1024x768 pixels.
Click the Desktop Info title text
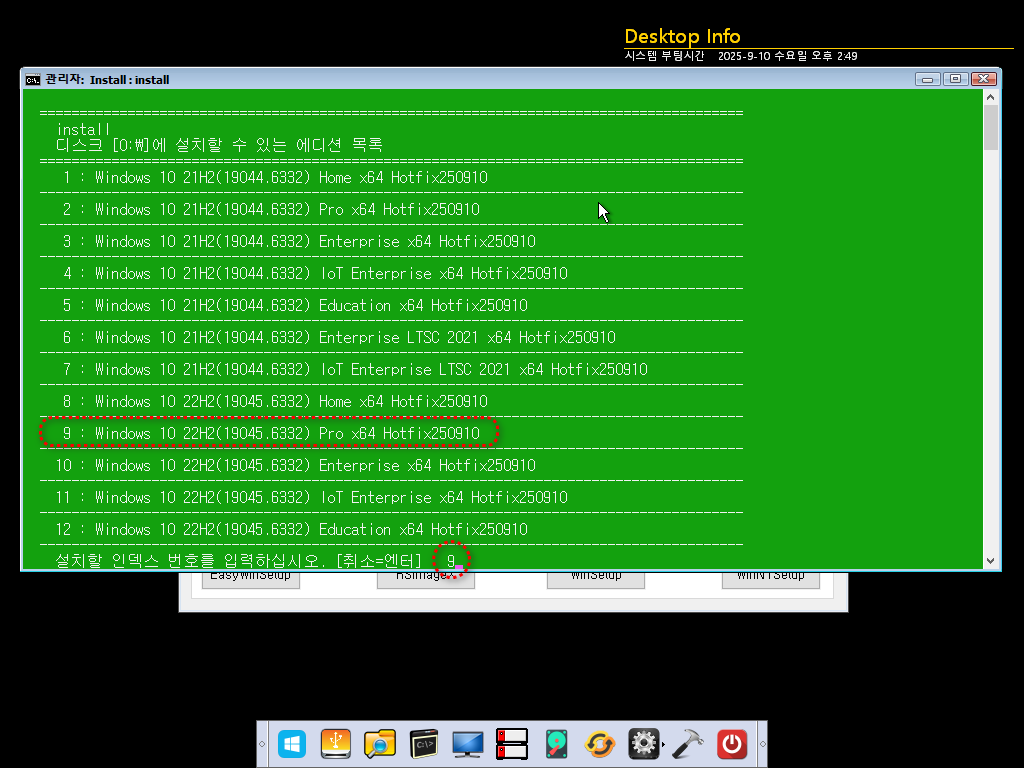point(682,36)
